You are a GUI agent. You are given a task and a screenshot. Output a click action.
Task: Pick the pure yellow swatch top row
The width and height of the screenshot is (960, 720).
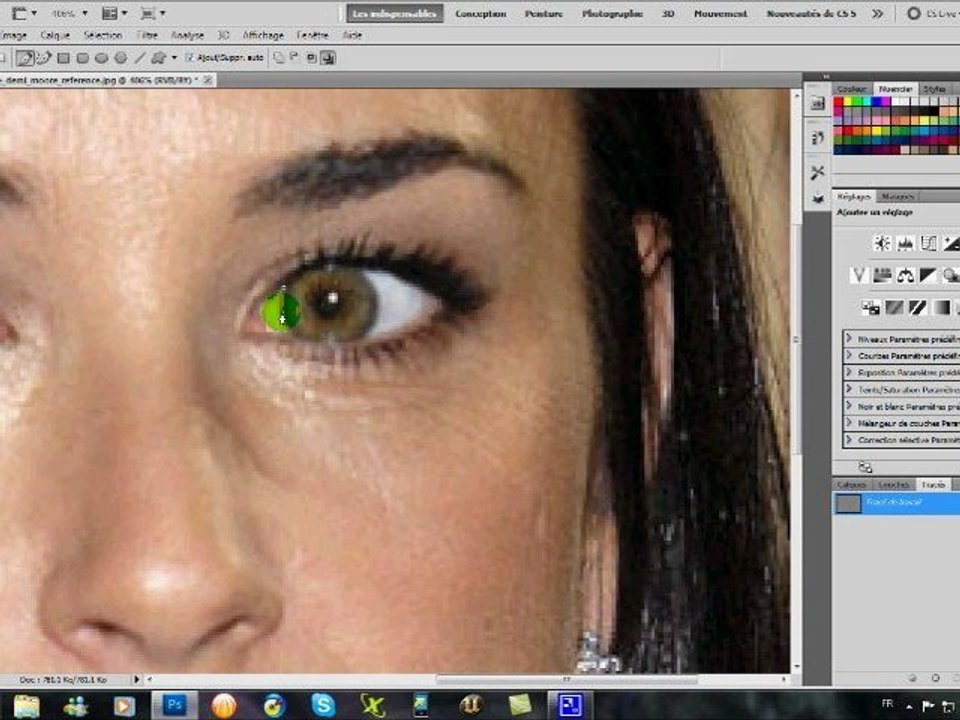[x=849, y=102]
